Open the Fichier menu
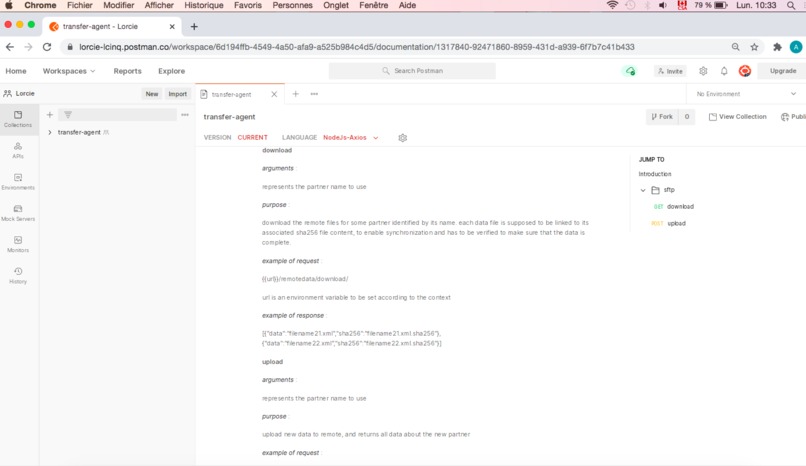This screenshot has width=806, height=466. (x=80, y=5)
